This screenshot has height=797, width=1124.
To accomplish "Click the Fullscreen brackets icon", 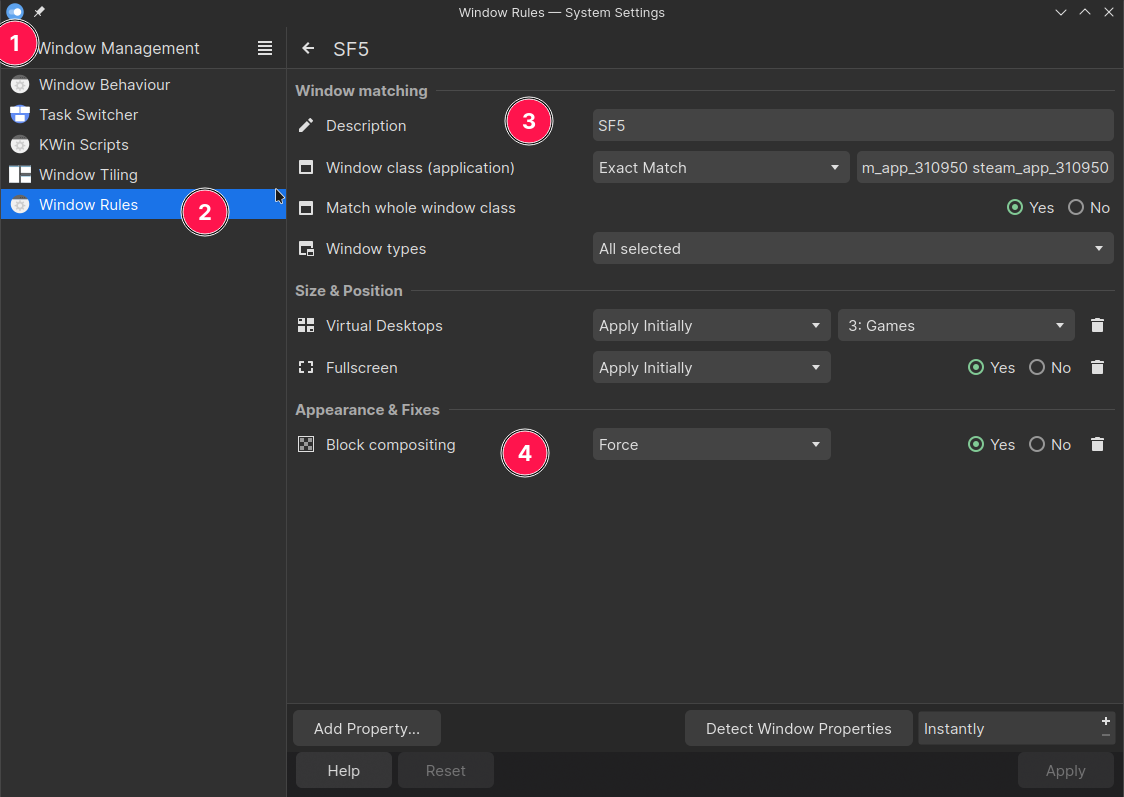I will [x=306, y=367].
